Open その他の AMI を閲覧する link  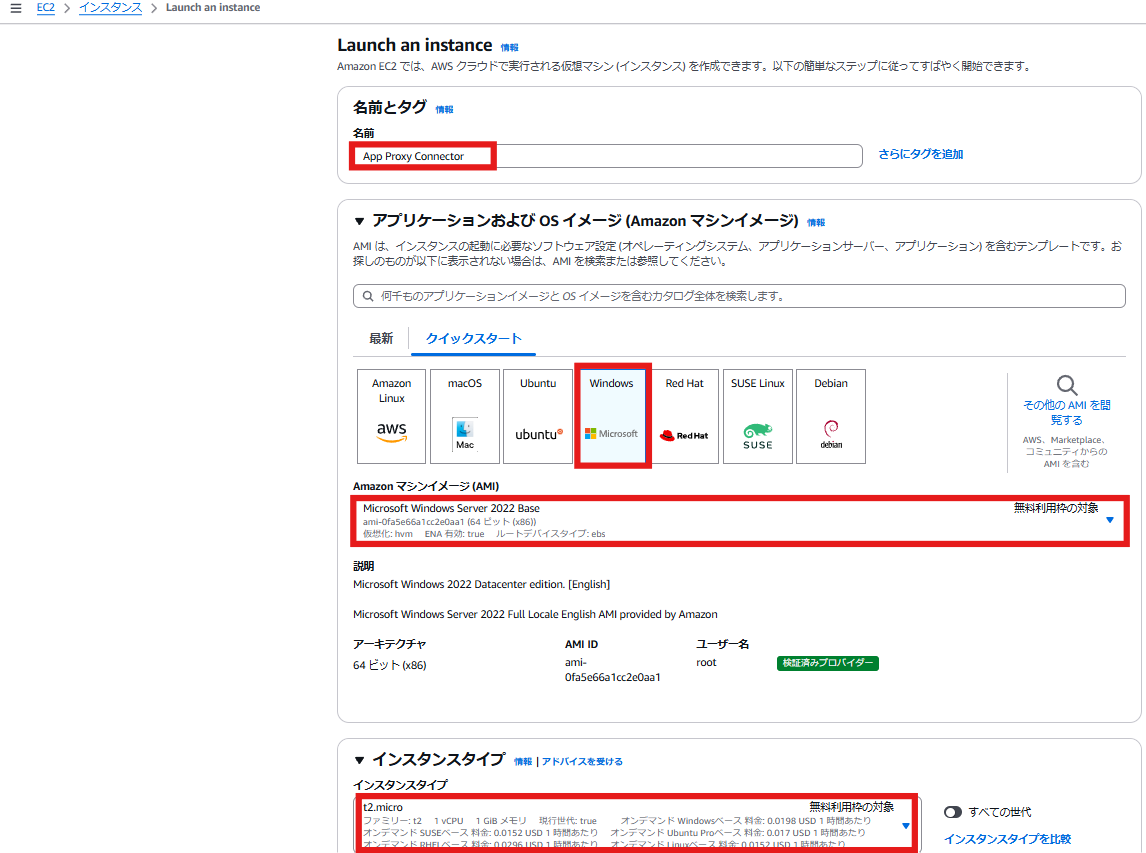[1066, 412]
